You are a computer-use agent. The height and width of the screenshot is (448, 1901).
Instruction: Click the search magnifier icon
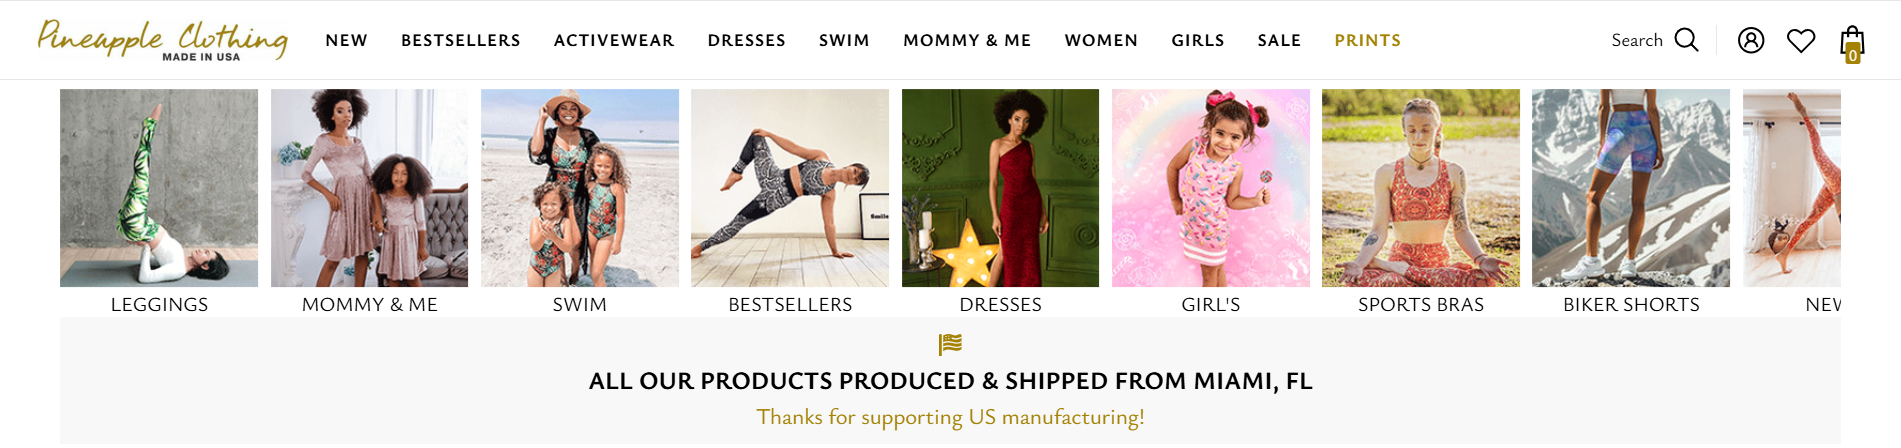pyautogui.click(x=1686, y=40)
